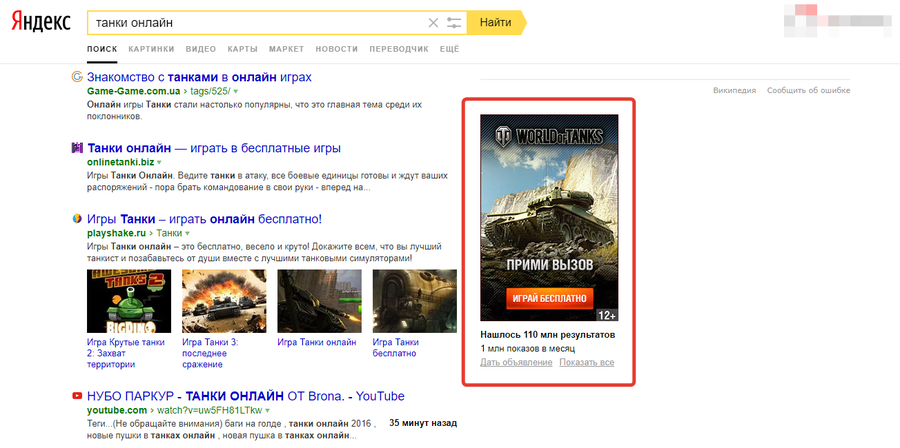
Task: Click the World of Tanks logo in banner
Action: 549,137
